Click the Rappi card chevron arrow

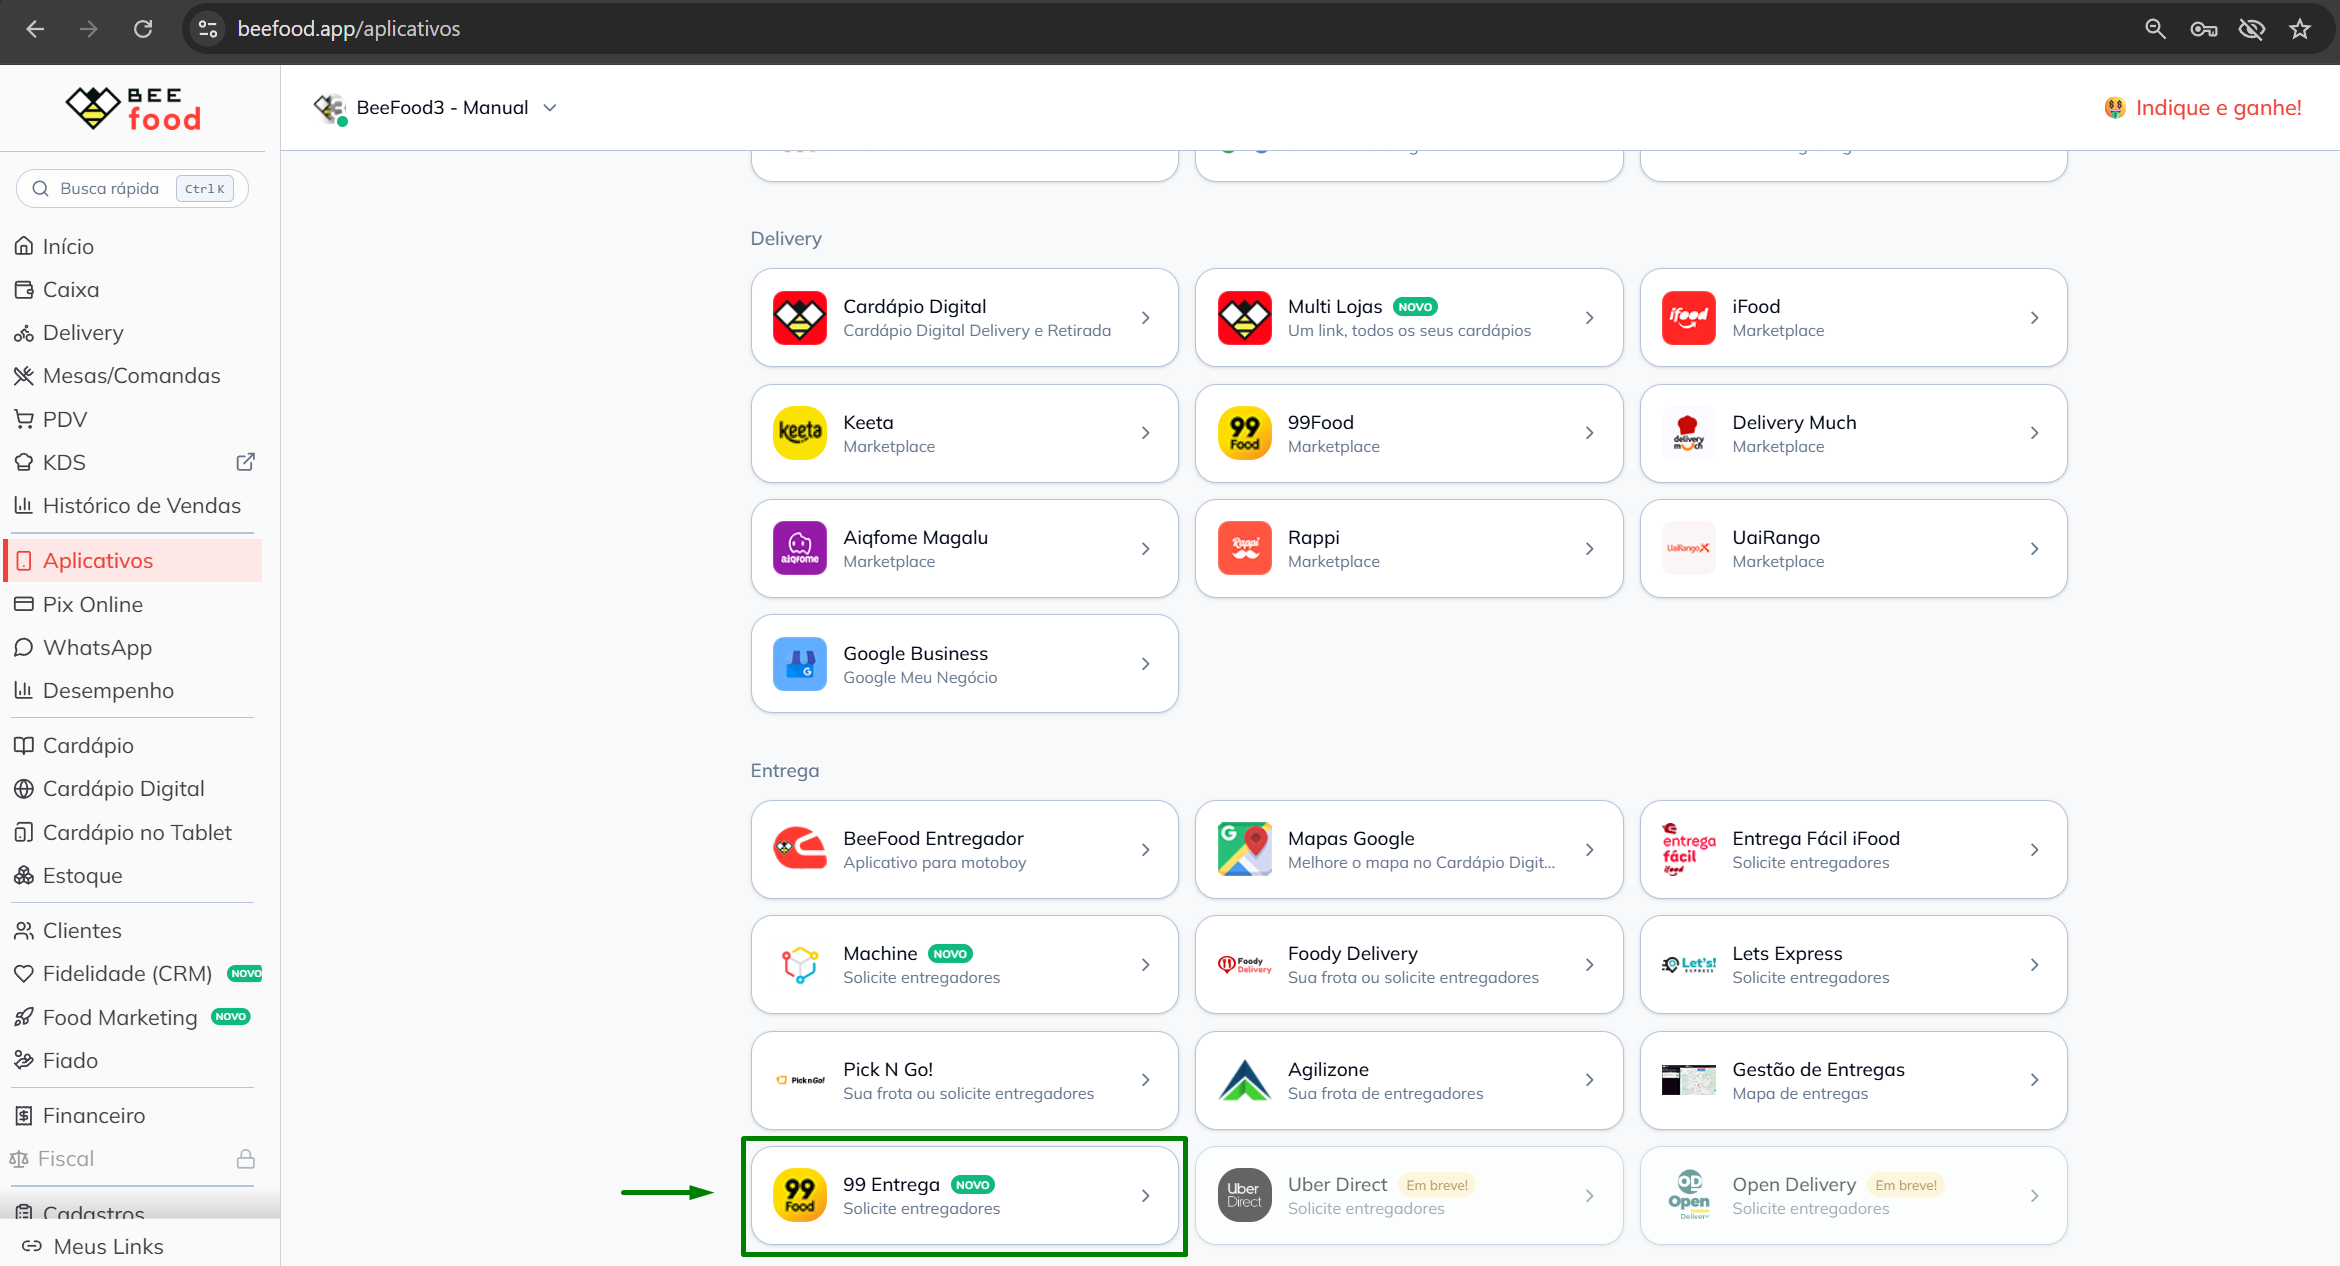(1589, 548)
